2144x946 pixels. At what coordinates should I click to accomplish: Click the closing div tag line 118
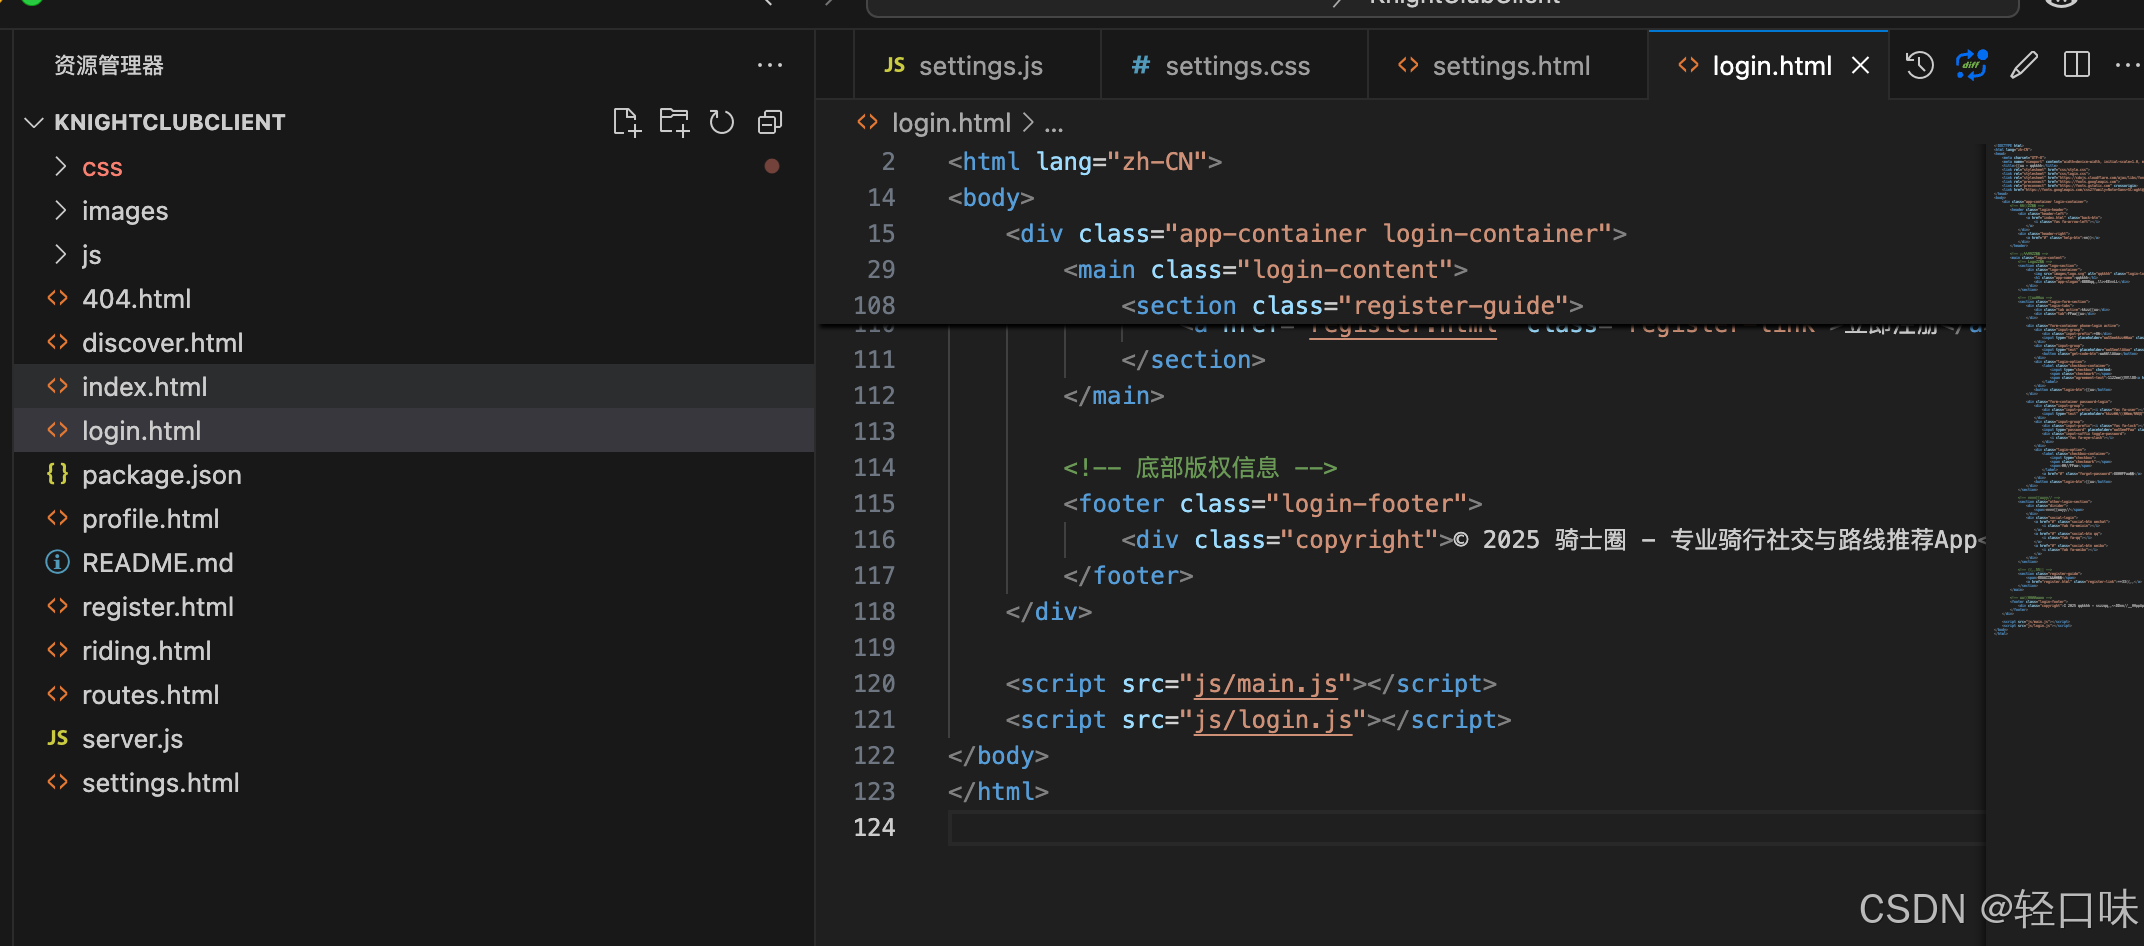click(x=1049, y=612)
